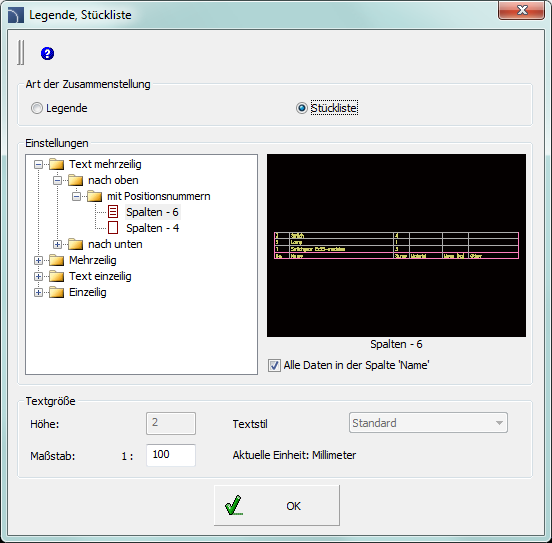Screen dimensions: 552x543
Task: Click the mit Positionsnummern folder icon
Action: 94,196
